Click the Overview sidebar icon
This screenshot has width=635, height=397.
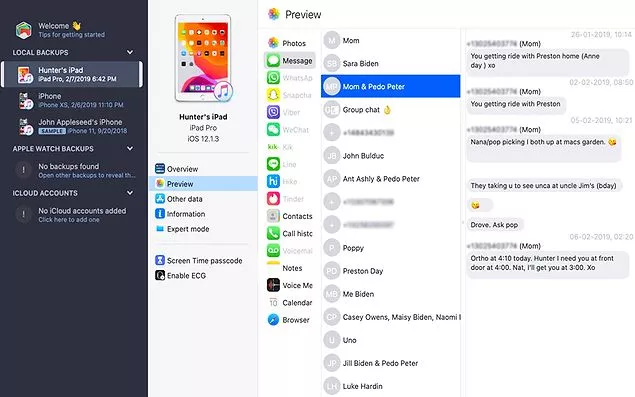160,169
